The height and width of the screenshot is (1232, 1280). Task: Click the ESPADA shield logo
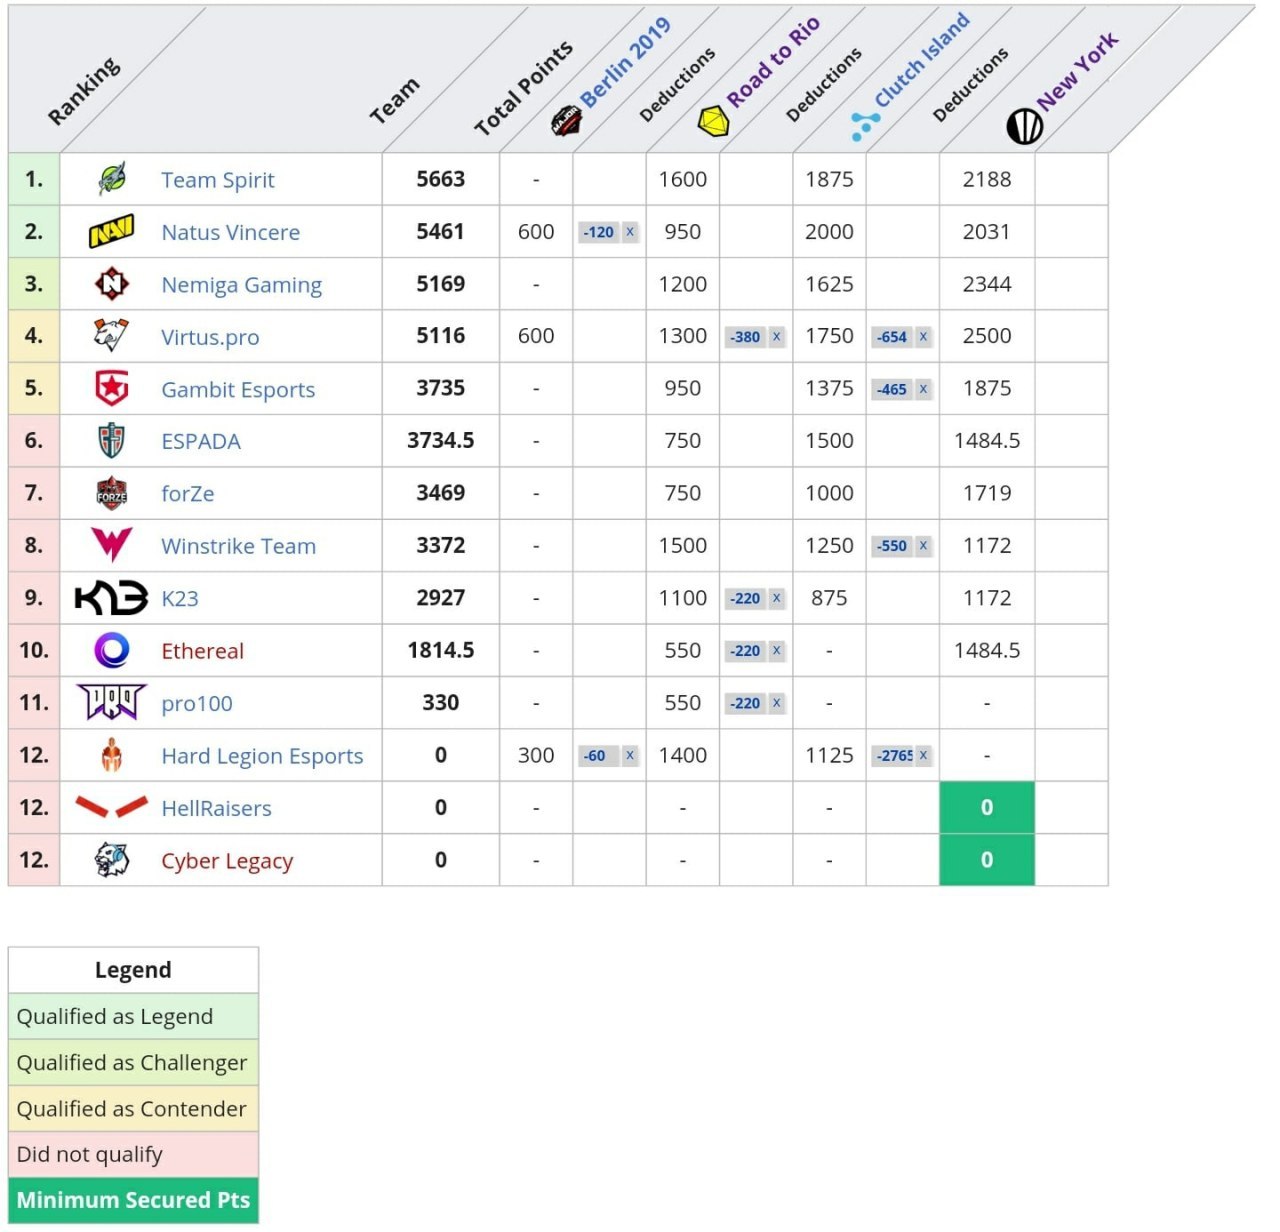pos(112,441)
